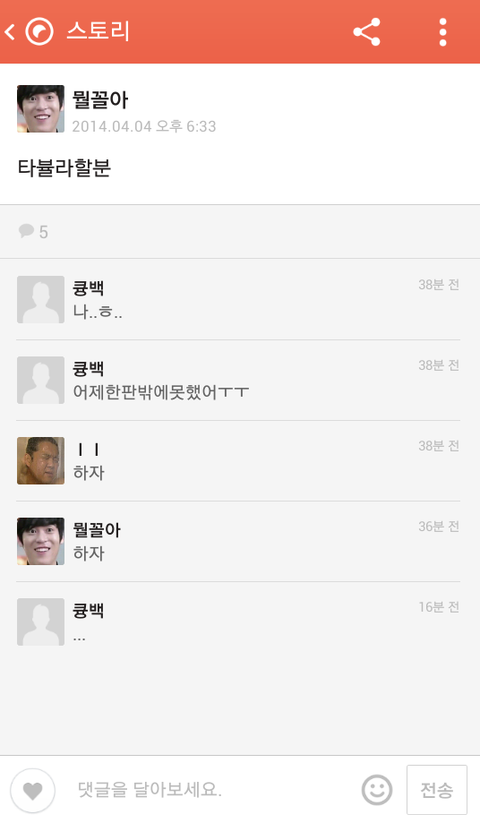Open 큥백 avatar on last comment
The width and height of the screenshot is (480, 823).
pos(40,622)
